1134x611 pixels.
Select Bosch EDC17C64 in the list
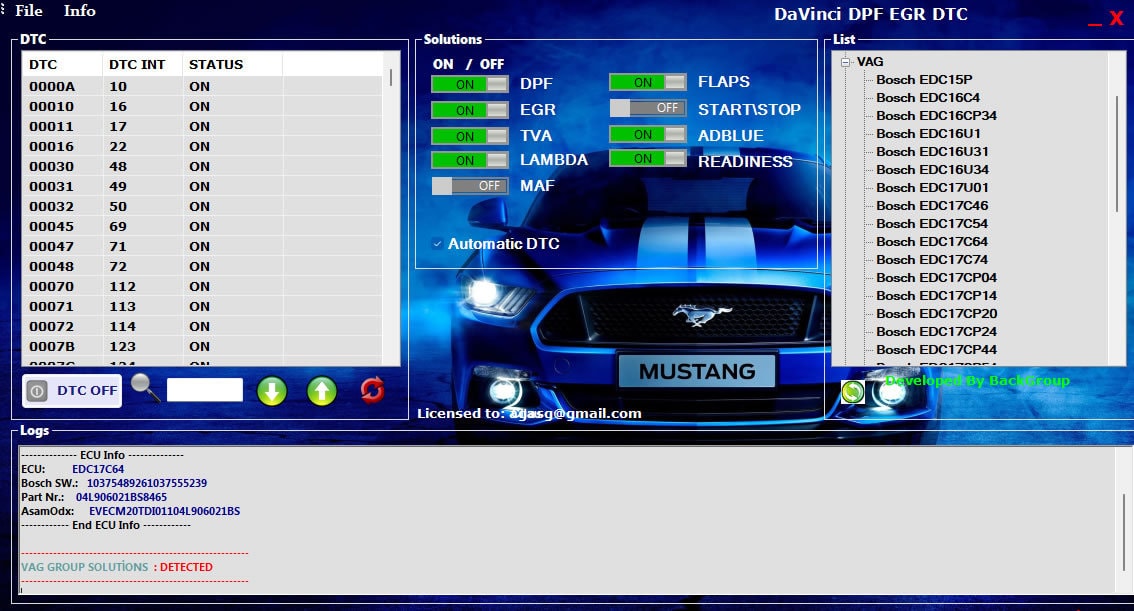931,241
